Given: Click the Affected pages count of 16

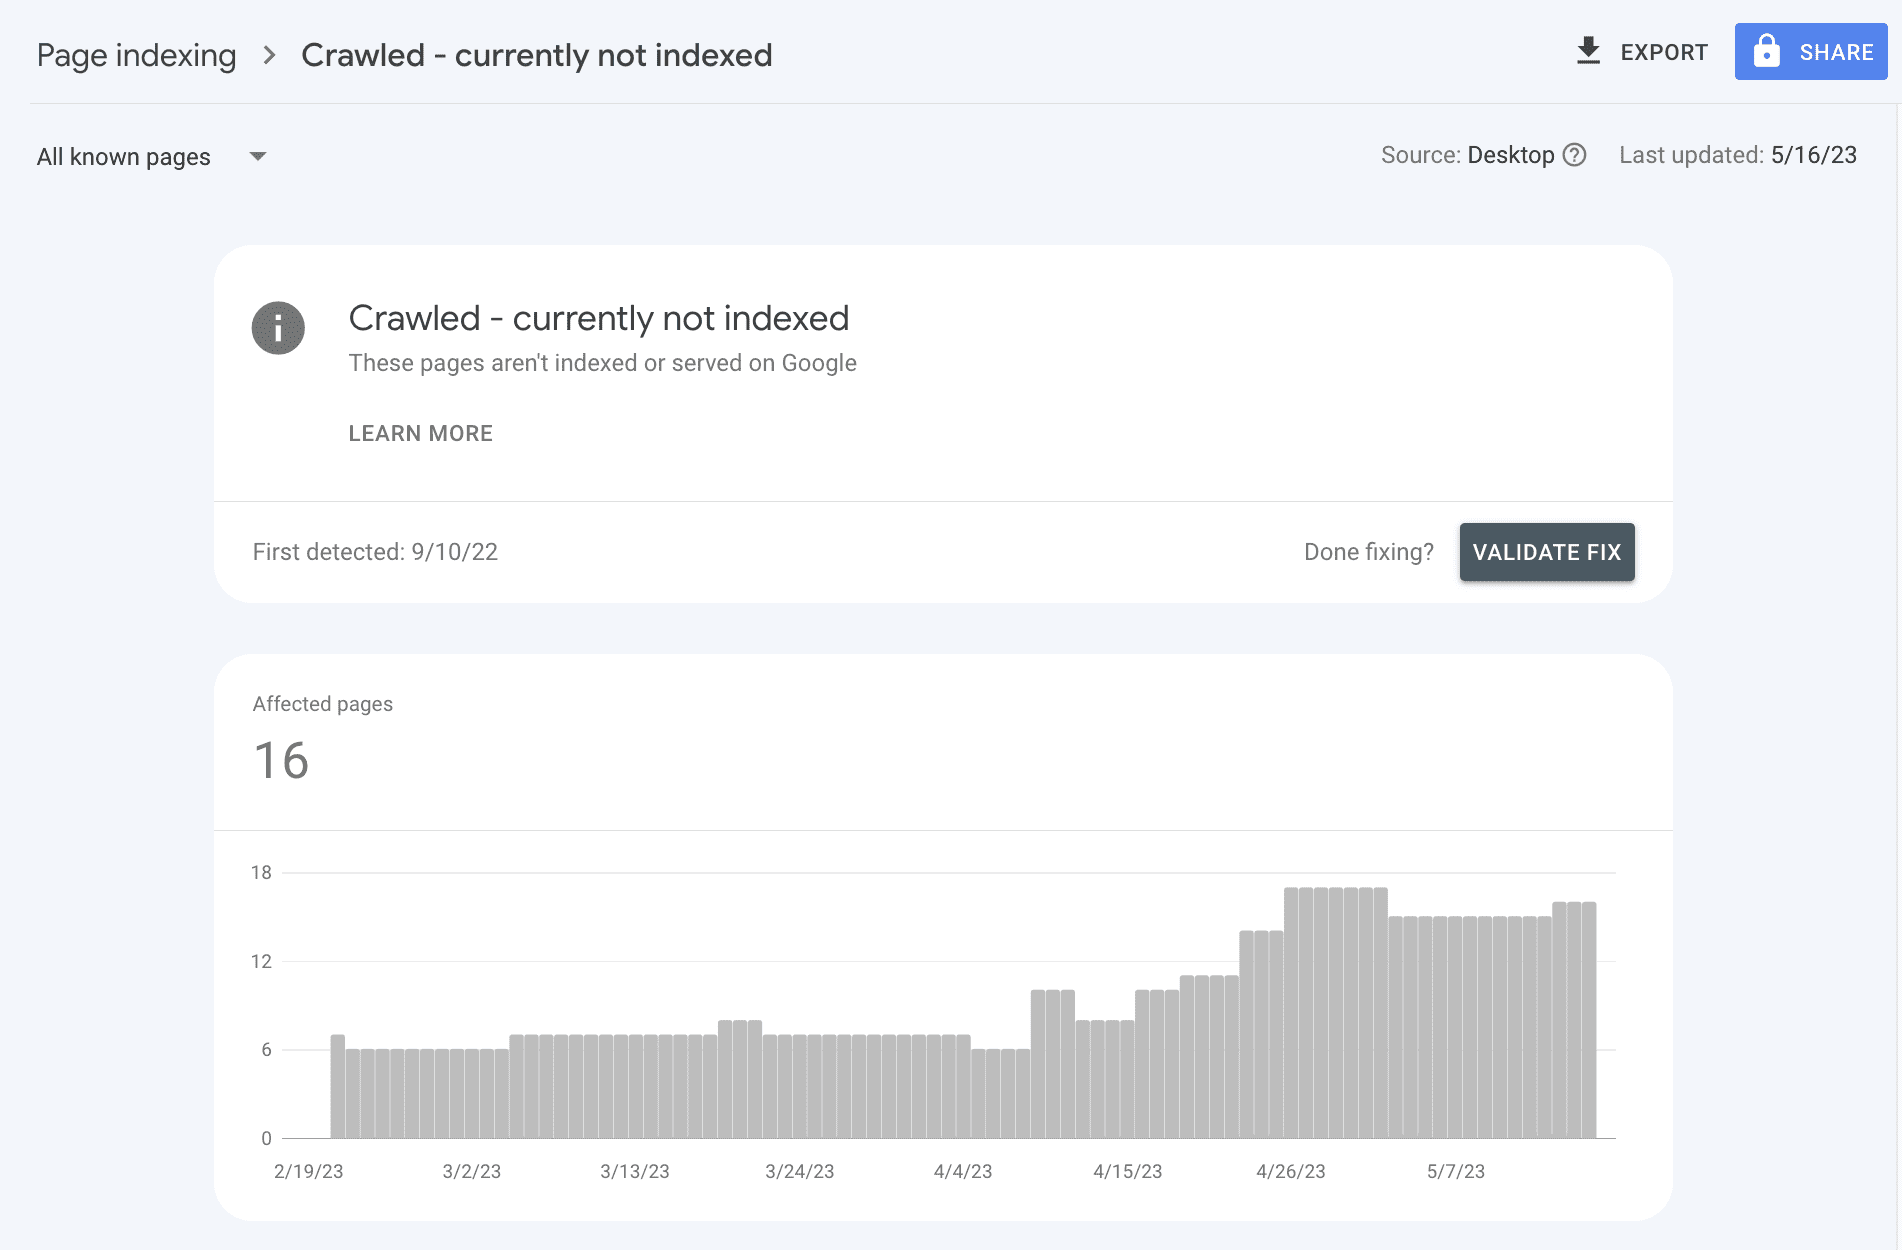Looking at the screenshot, I should pyautogui.click(x=281, y=761).
